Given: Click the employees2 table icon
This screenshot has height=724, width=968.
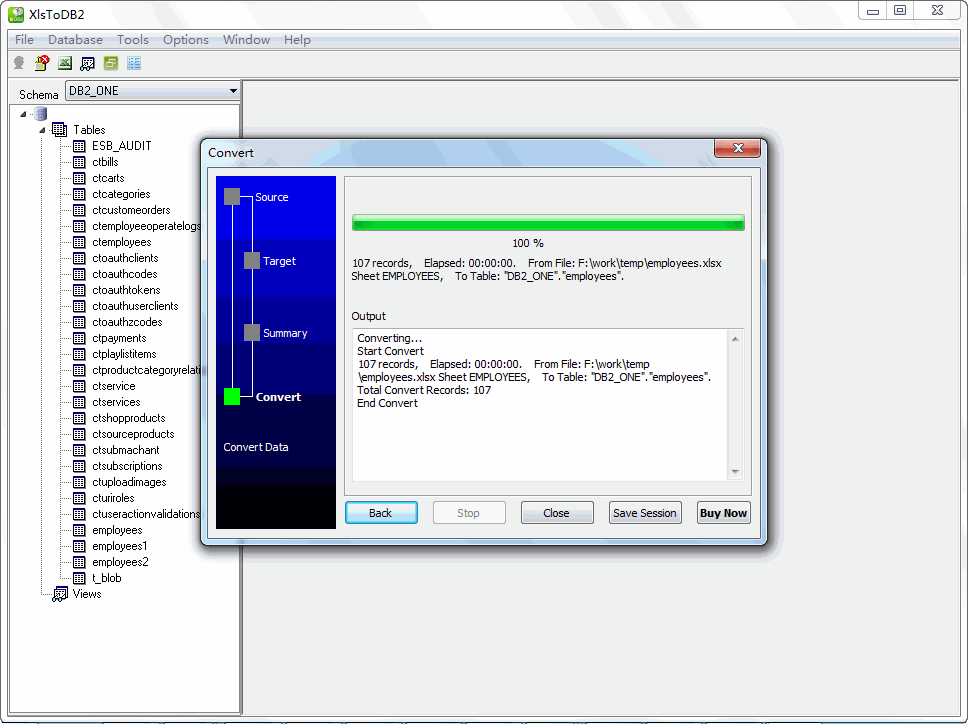Looking at the screenshot, I should (x=79, y=562).
